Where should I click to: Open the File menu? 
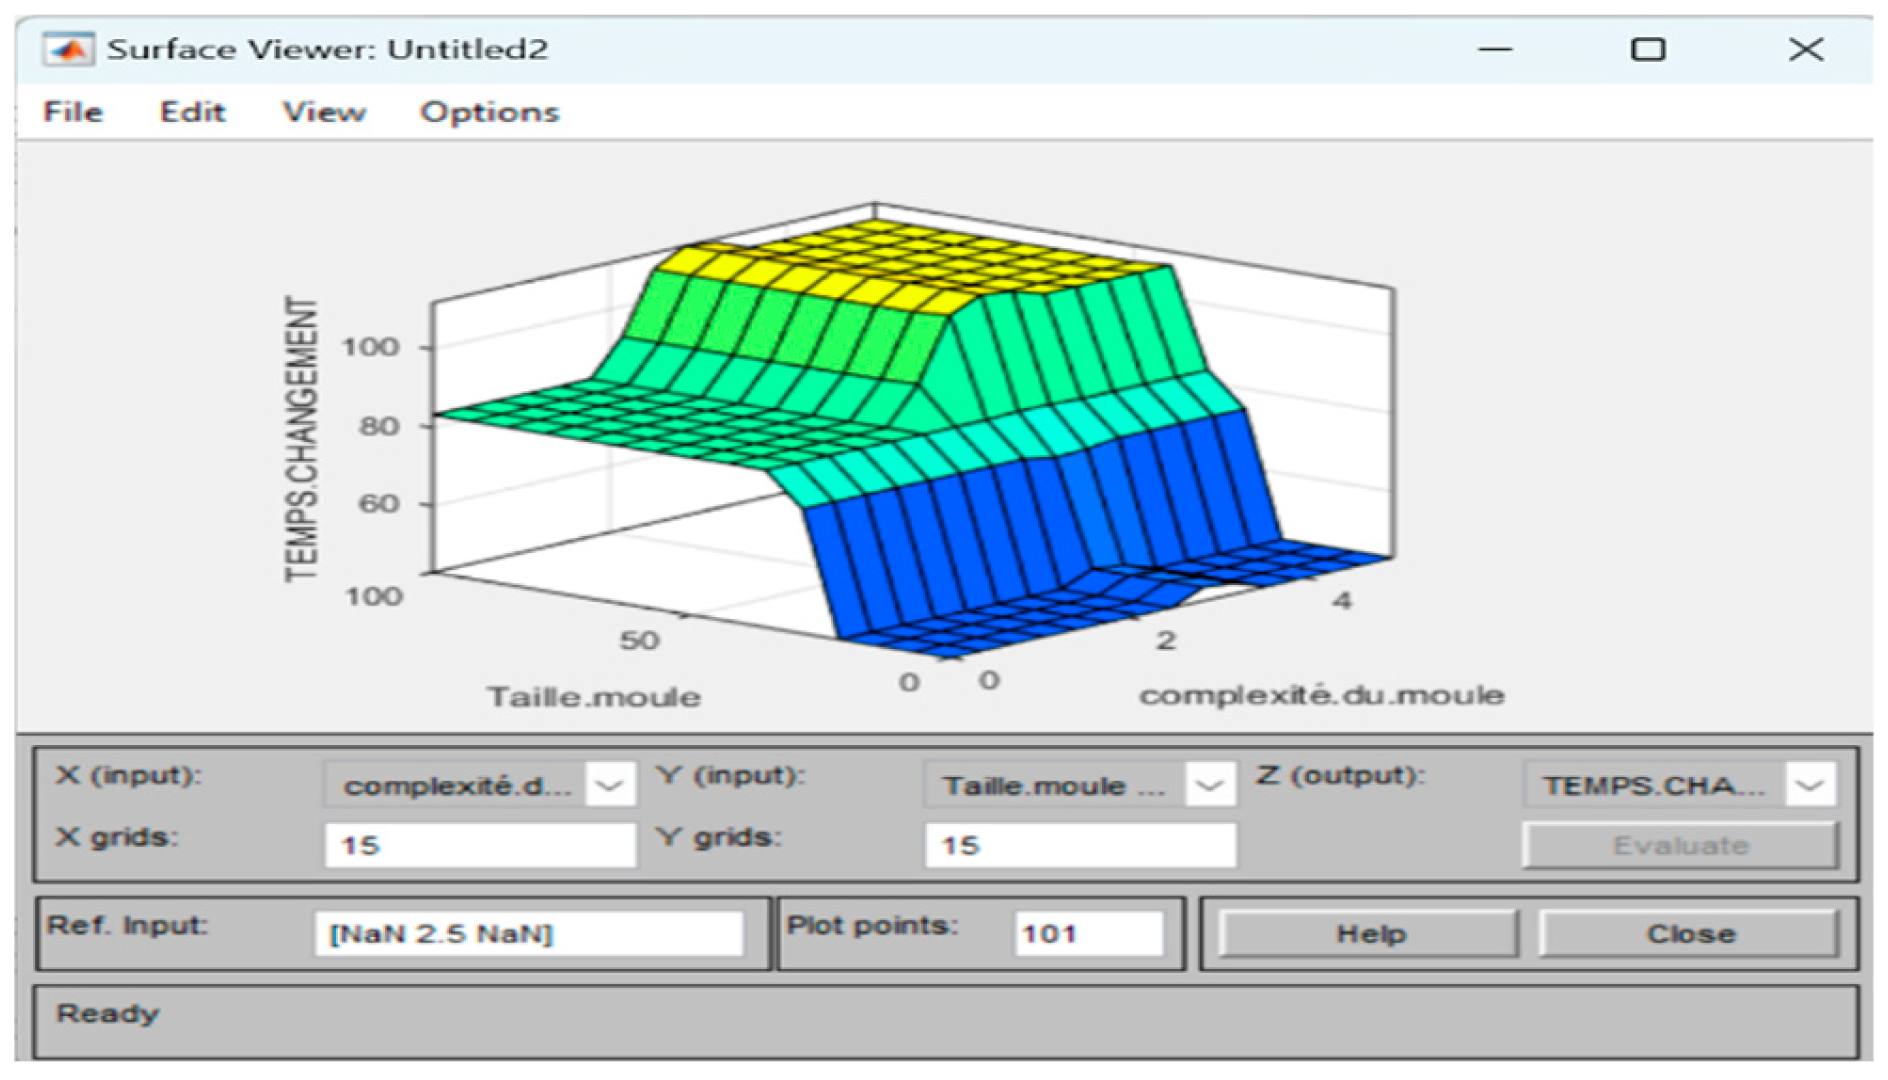[72, 112]
